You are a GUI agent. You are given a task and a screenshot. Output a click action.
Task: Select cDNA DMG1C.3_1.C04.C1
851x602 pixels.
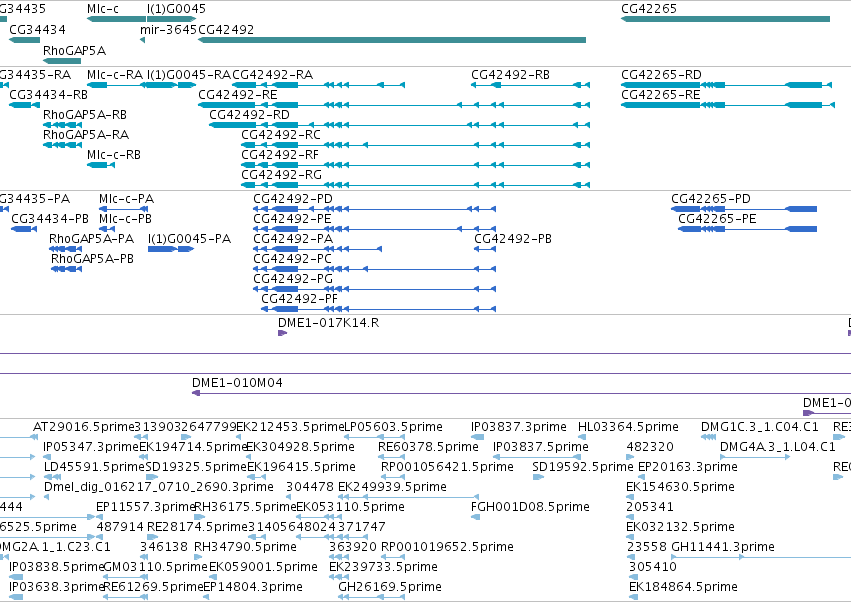[x=708, y=437]
